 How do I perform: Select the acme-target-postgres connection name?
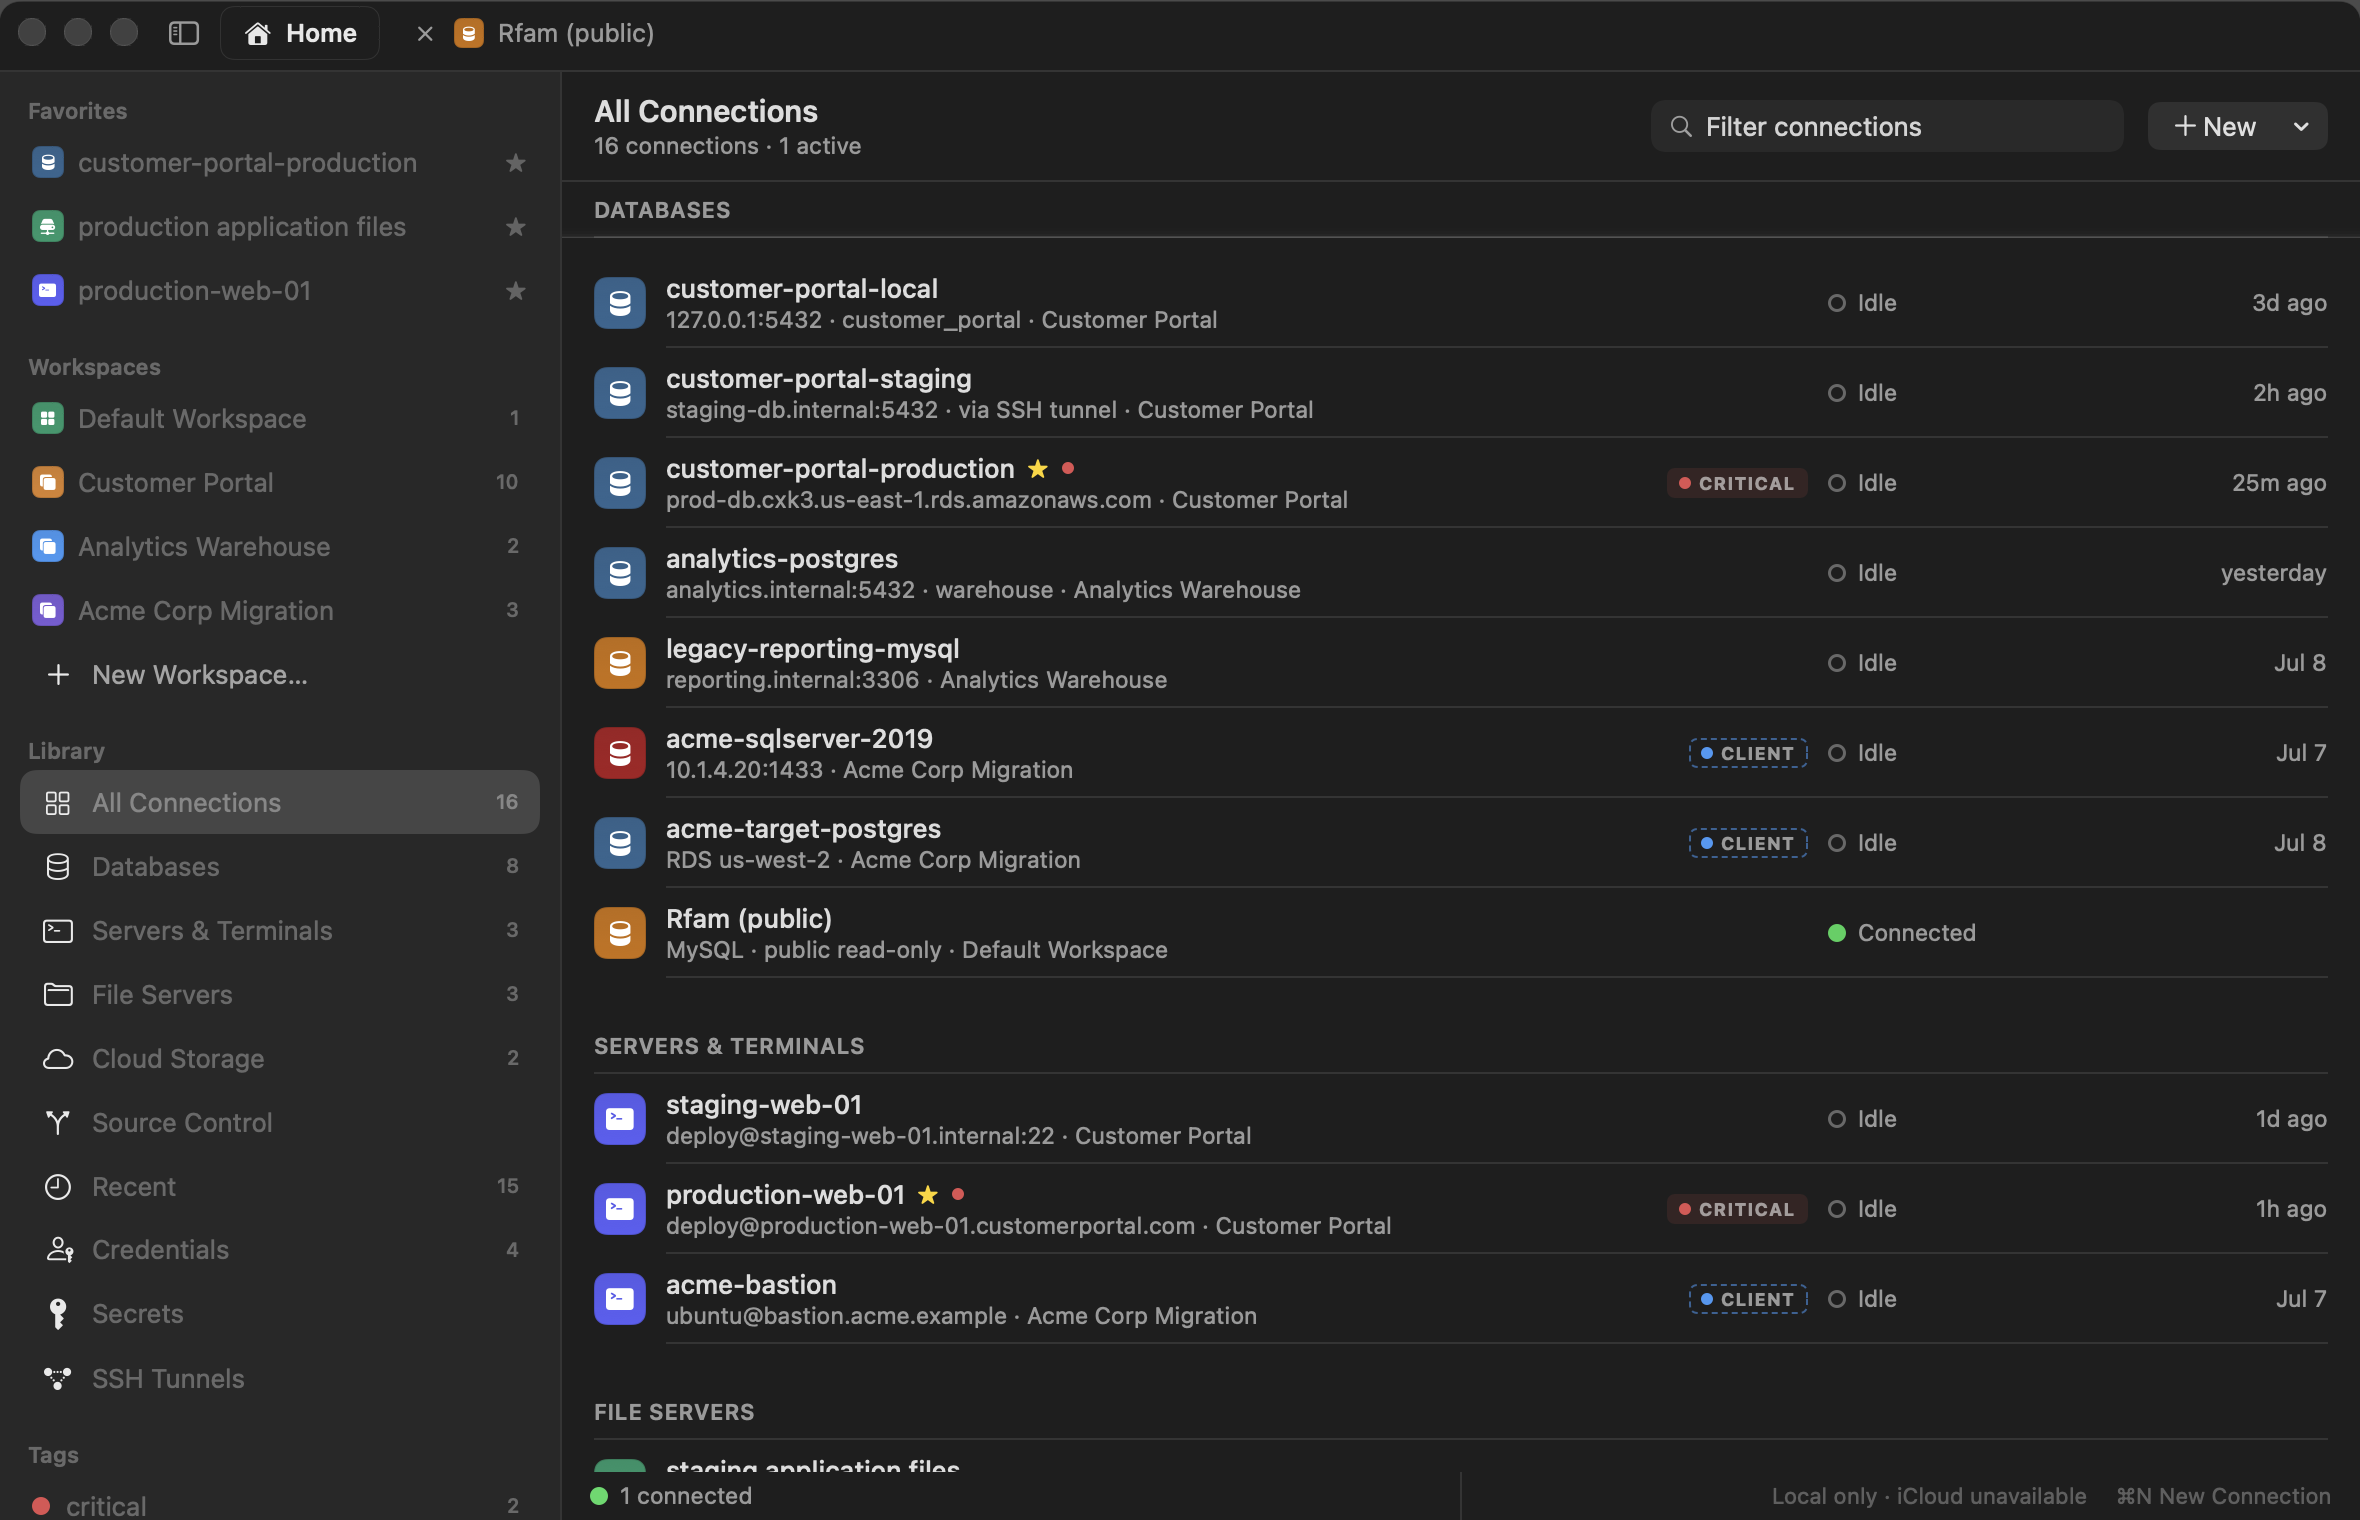click(803, 828)
